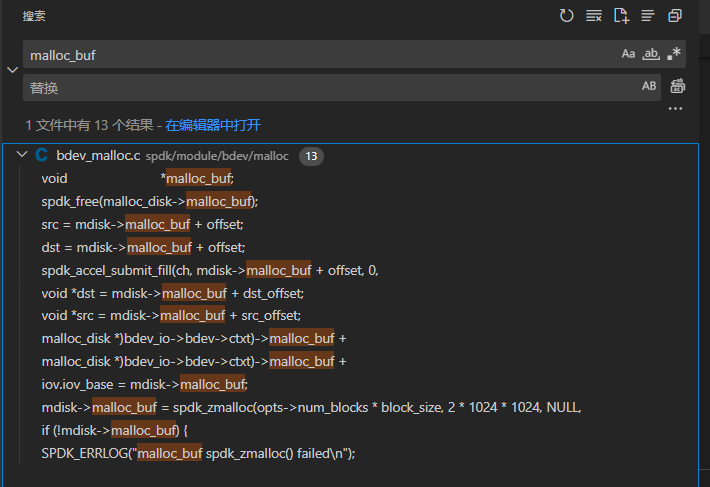Open results via 在编辑器中打开 link

click(213, 125)
